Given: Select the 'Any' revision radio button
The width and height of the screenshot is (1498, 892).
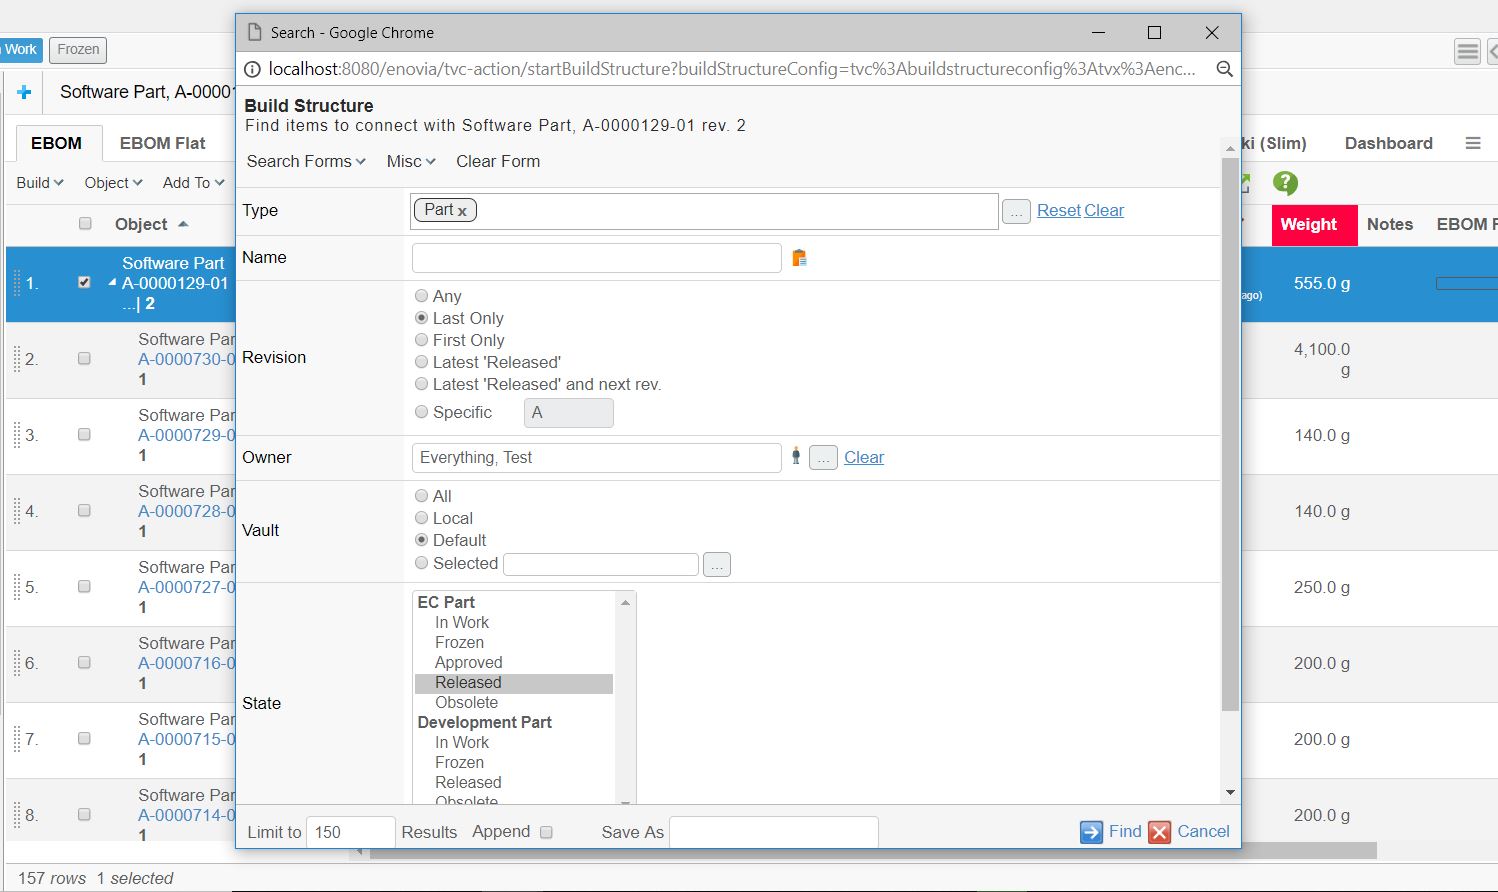Looking at the screenshot, I should coord(421,296).
